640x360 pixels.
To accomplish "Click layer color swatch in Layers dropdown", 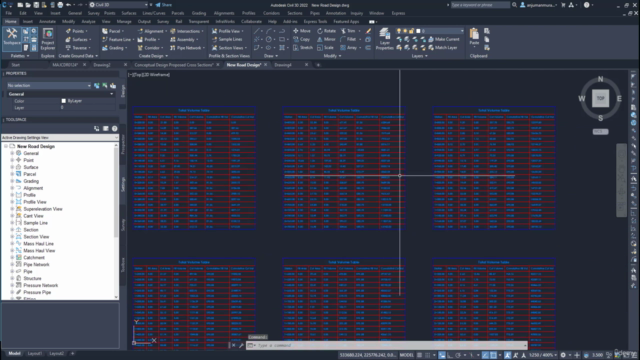I will [418, 31].
